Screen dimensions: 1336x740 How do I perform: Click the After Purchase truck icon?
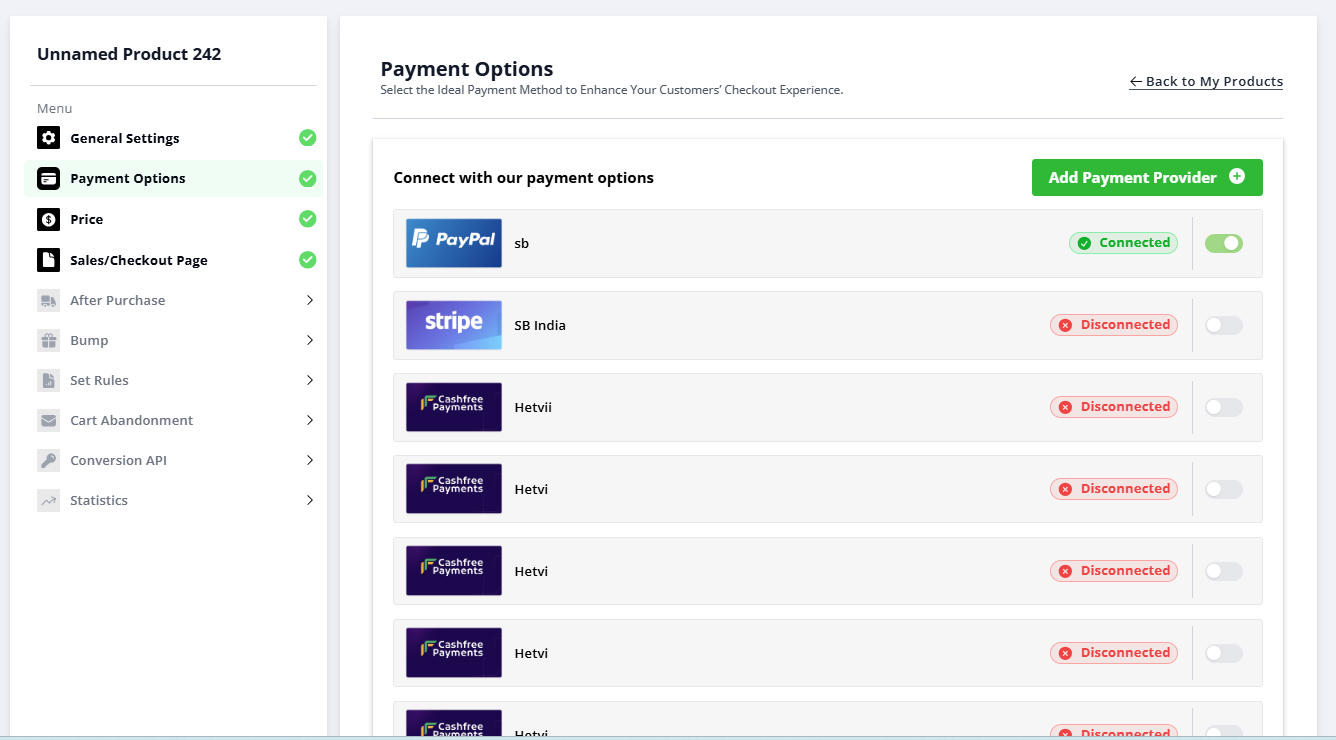click(x=49, y=300)
